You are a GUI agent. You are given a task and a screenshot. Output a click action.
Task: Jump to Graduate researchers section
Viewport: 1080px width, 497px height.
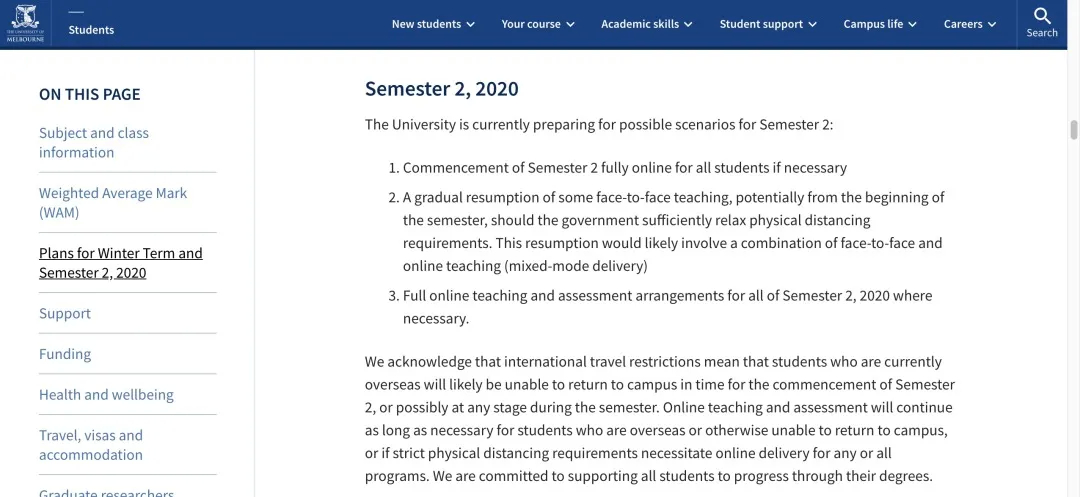click(106, 491)
